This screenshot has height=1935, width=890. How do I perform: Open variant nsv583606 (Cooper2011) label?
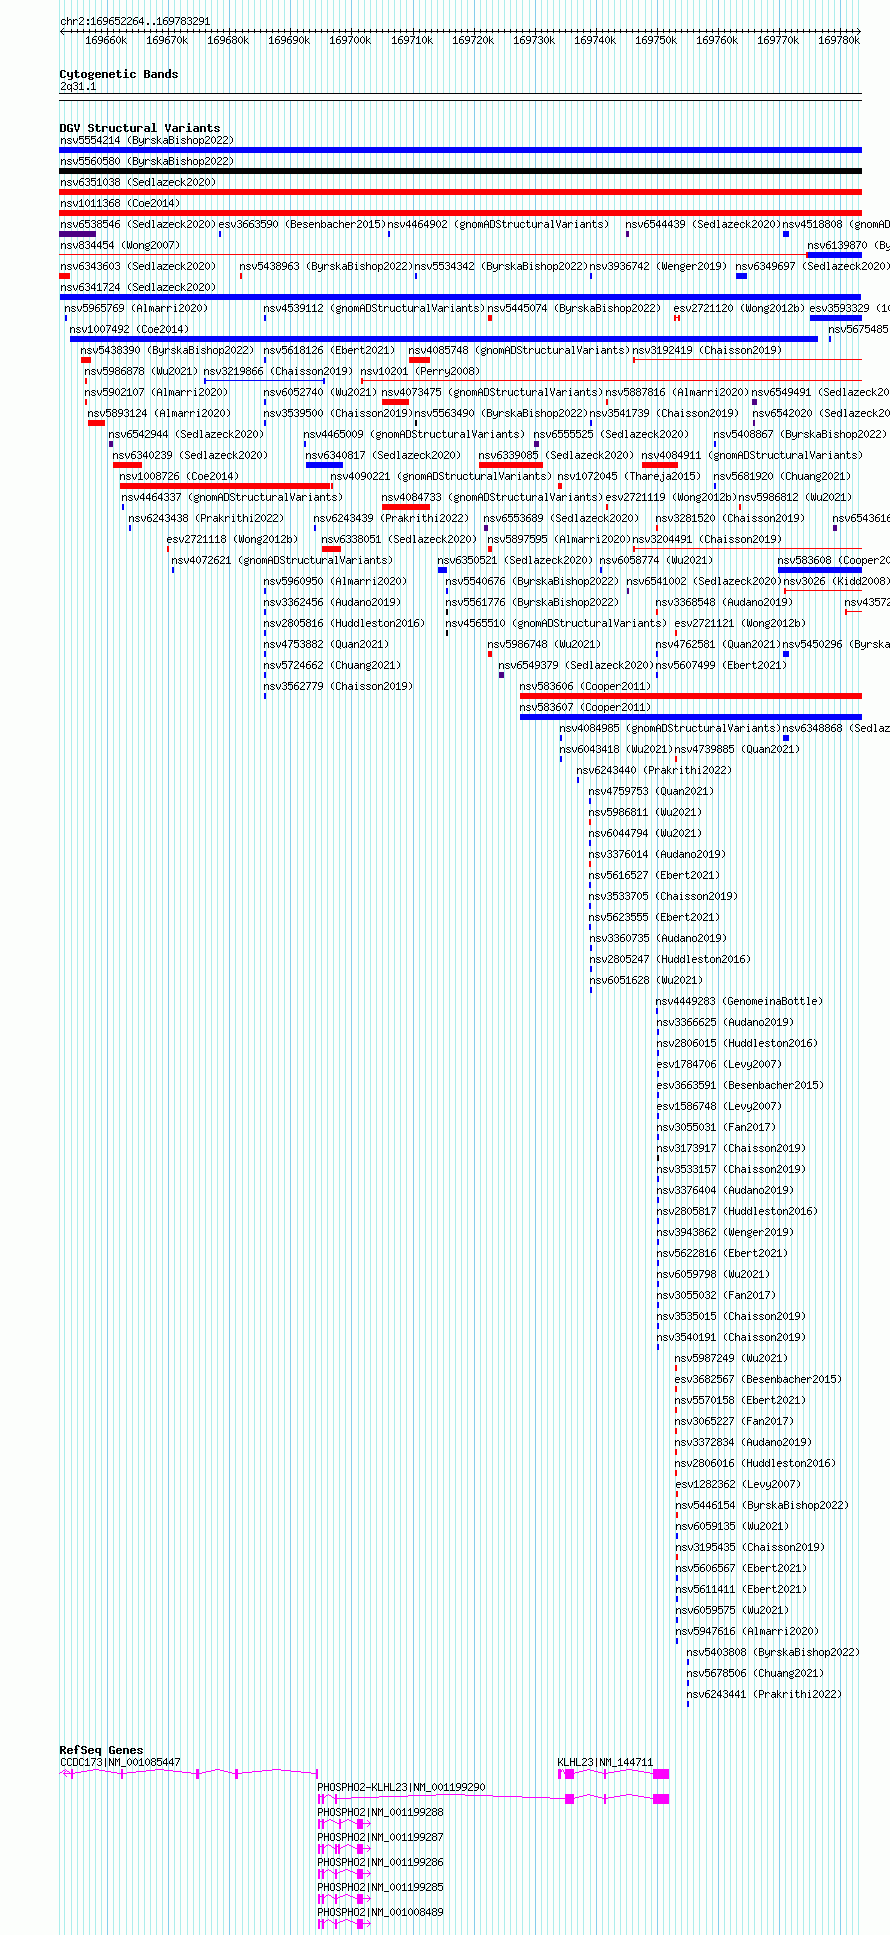click(585, 686)
